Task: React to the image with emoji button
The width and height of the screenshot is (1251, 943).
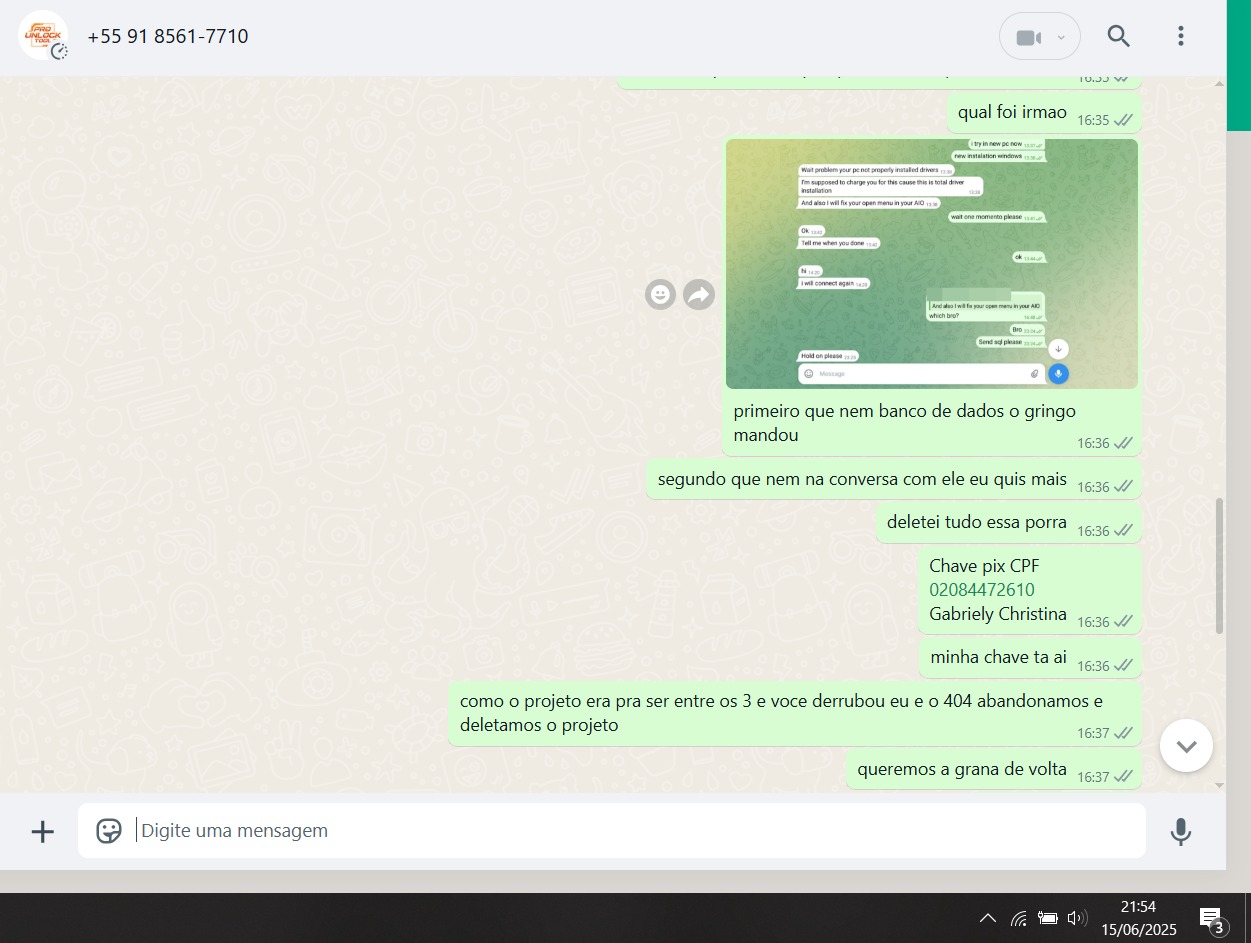Action: coord(660,294)
